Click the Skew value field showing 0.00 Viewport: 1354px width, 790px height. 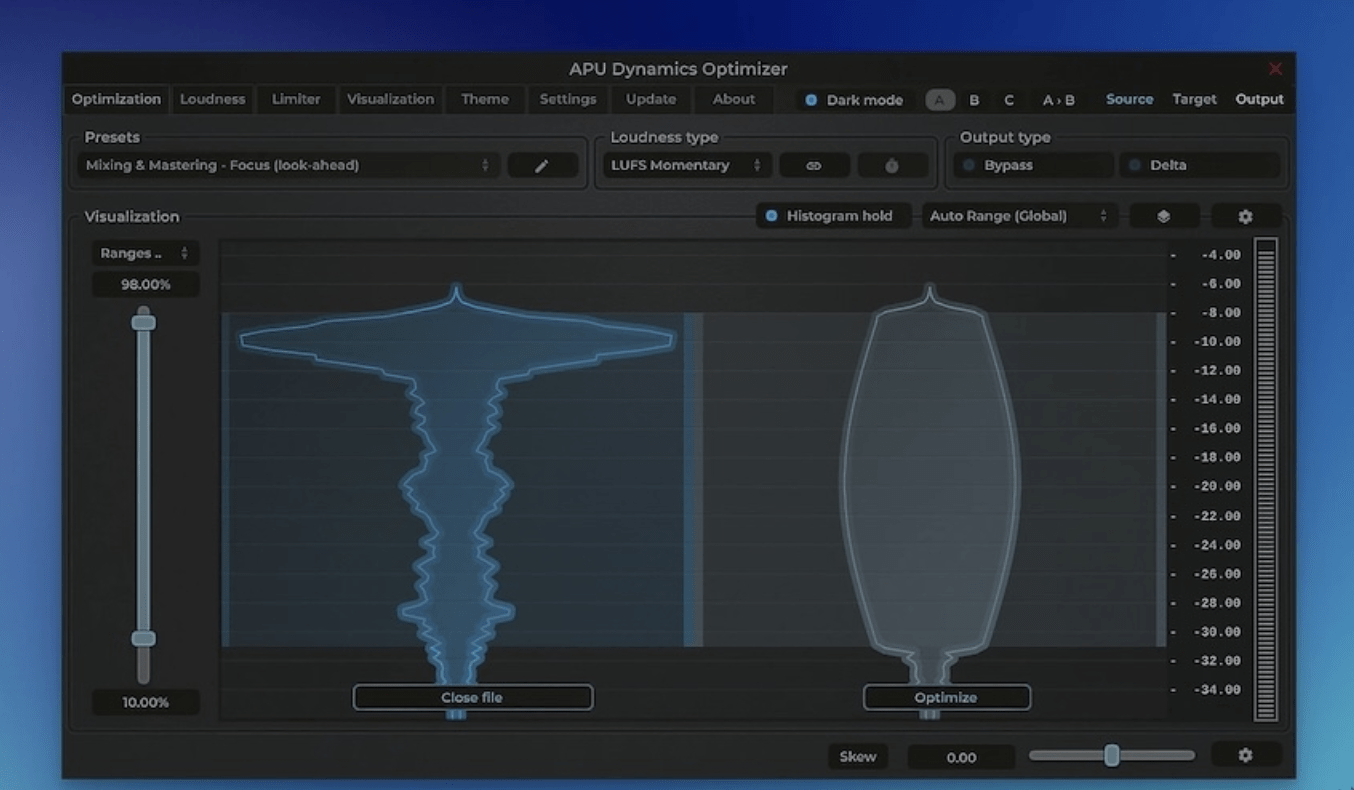(960, 757)
